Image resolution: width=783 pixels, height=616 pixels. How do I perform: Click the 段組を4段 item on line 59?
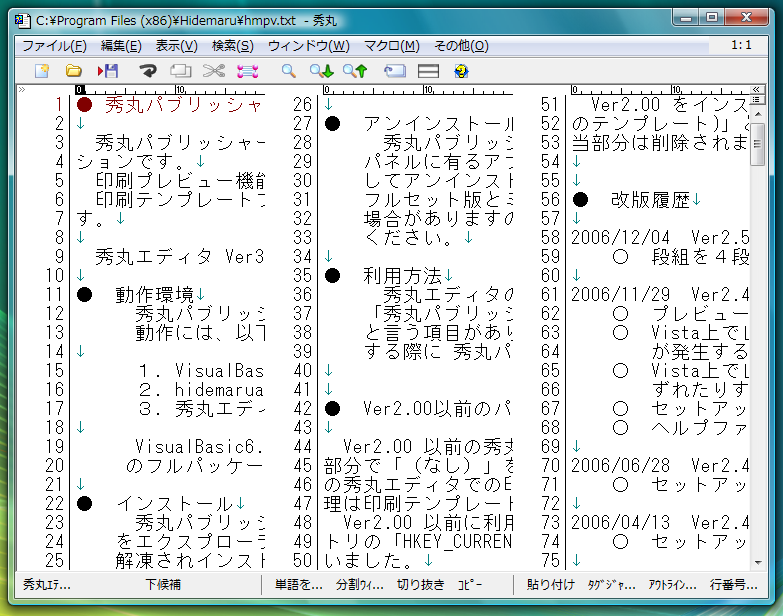point(700,257)
